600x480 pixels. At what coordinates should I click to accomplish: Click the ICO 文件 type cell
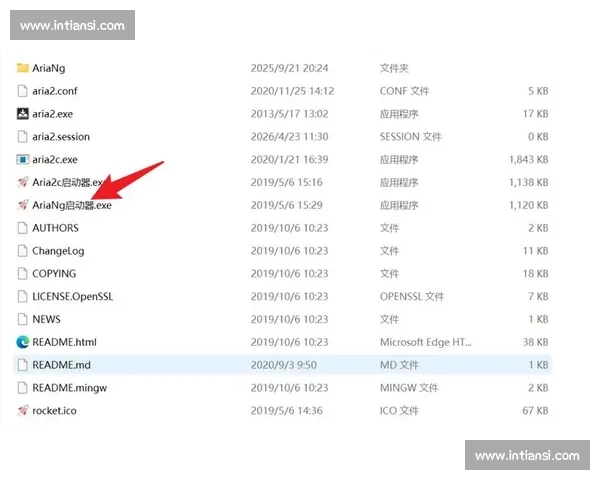[399, 411]
